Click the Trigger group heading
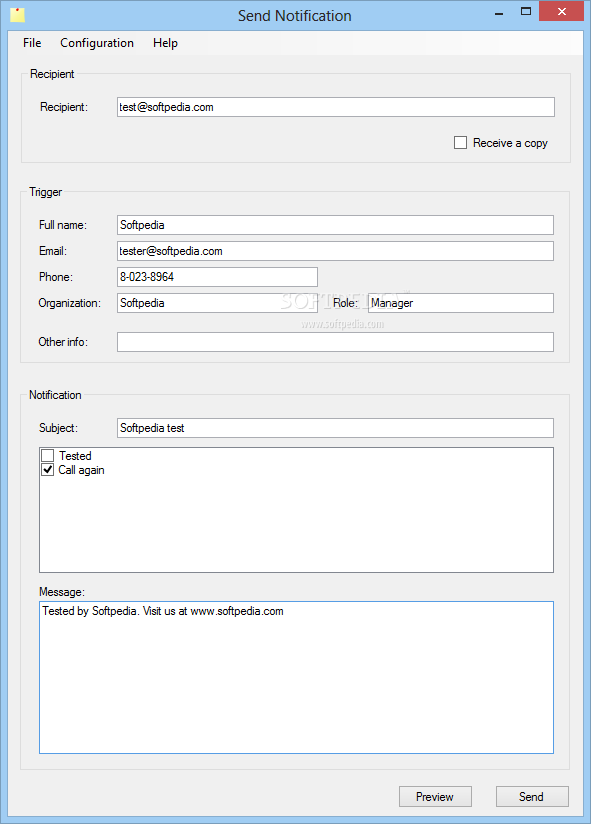This screenshot has height=824, width=591. 46,192
